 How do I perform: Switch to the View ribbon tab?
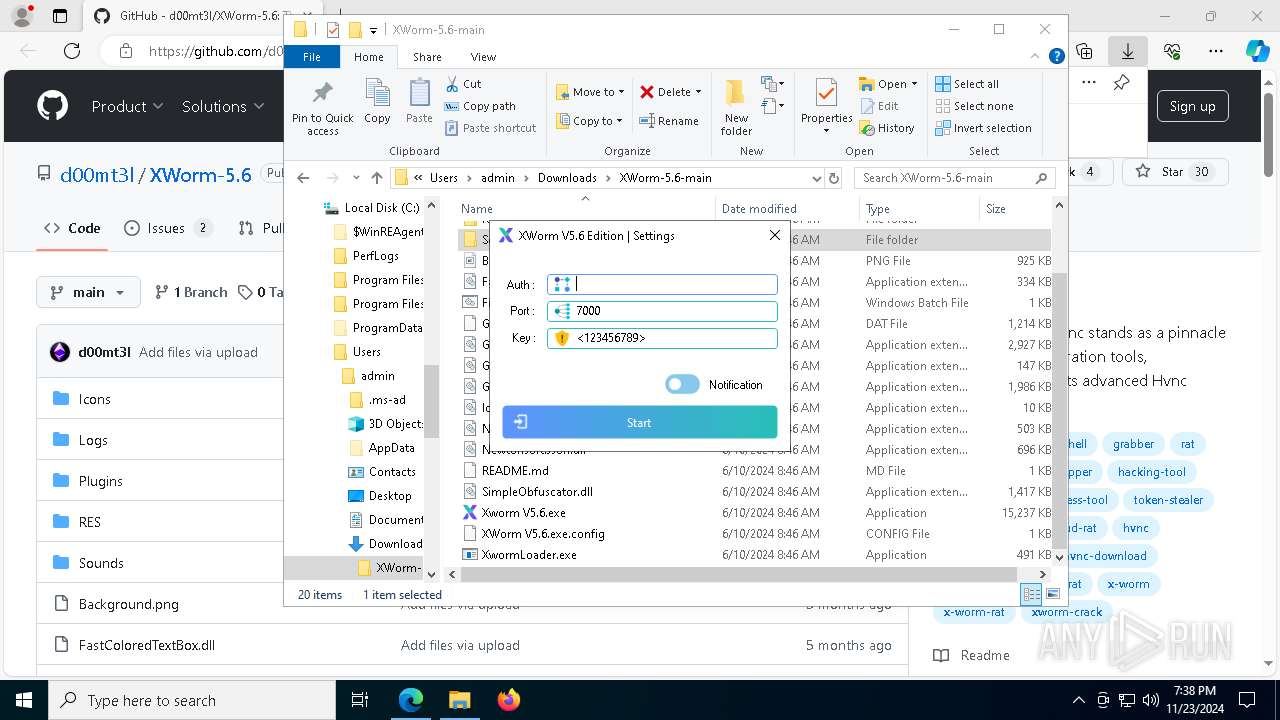(483, 57)
